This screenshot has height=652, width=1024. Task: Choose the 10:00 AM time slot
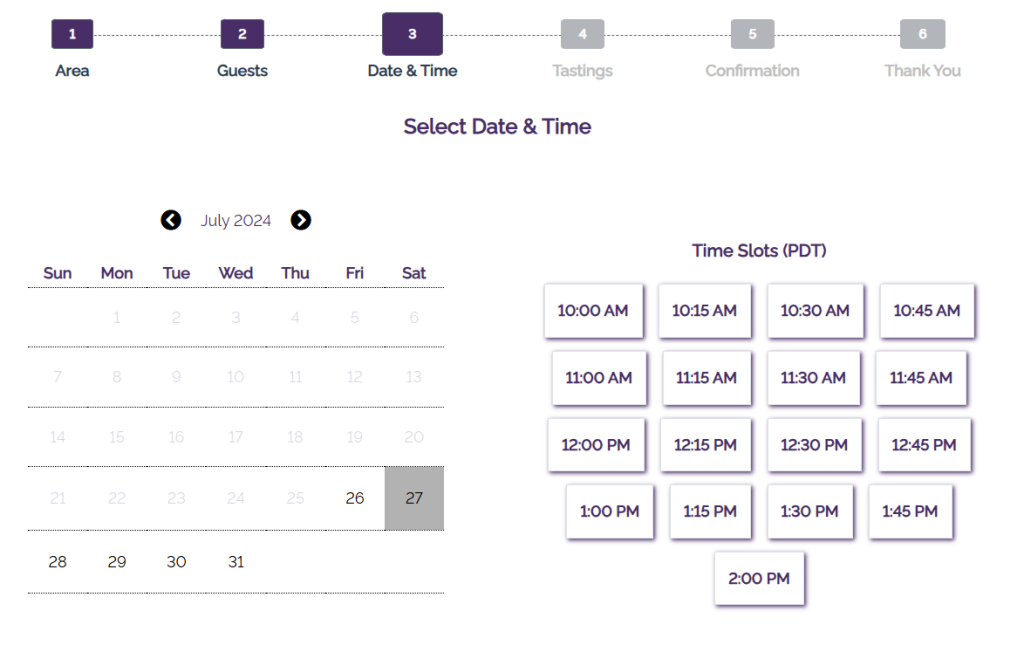(x=593, y=311)
